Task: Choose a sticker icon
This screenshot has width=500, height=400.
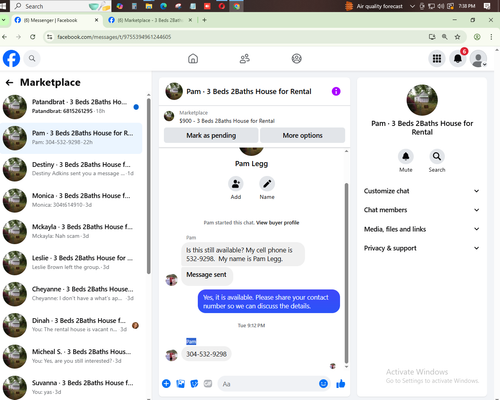Action: tap(194, 384)
